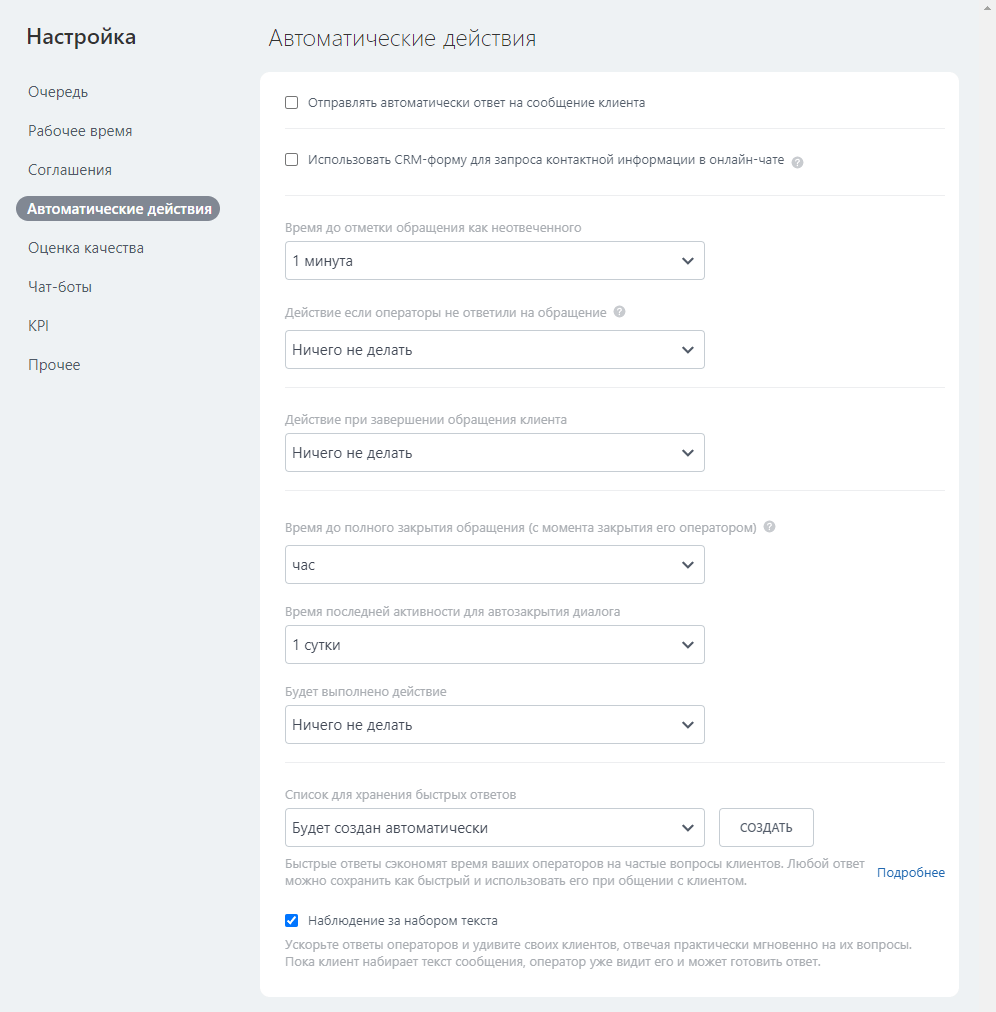Go to the 'Очередь' settings section

(57, 92)
